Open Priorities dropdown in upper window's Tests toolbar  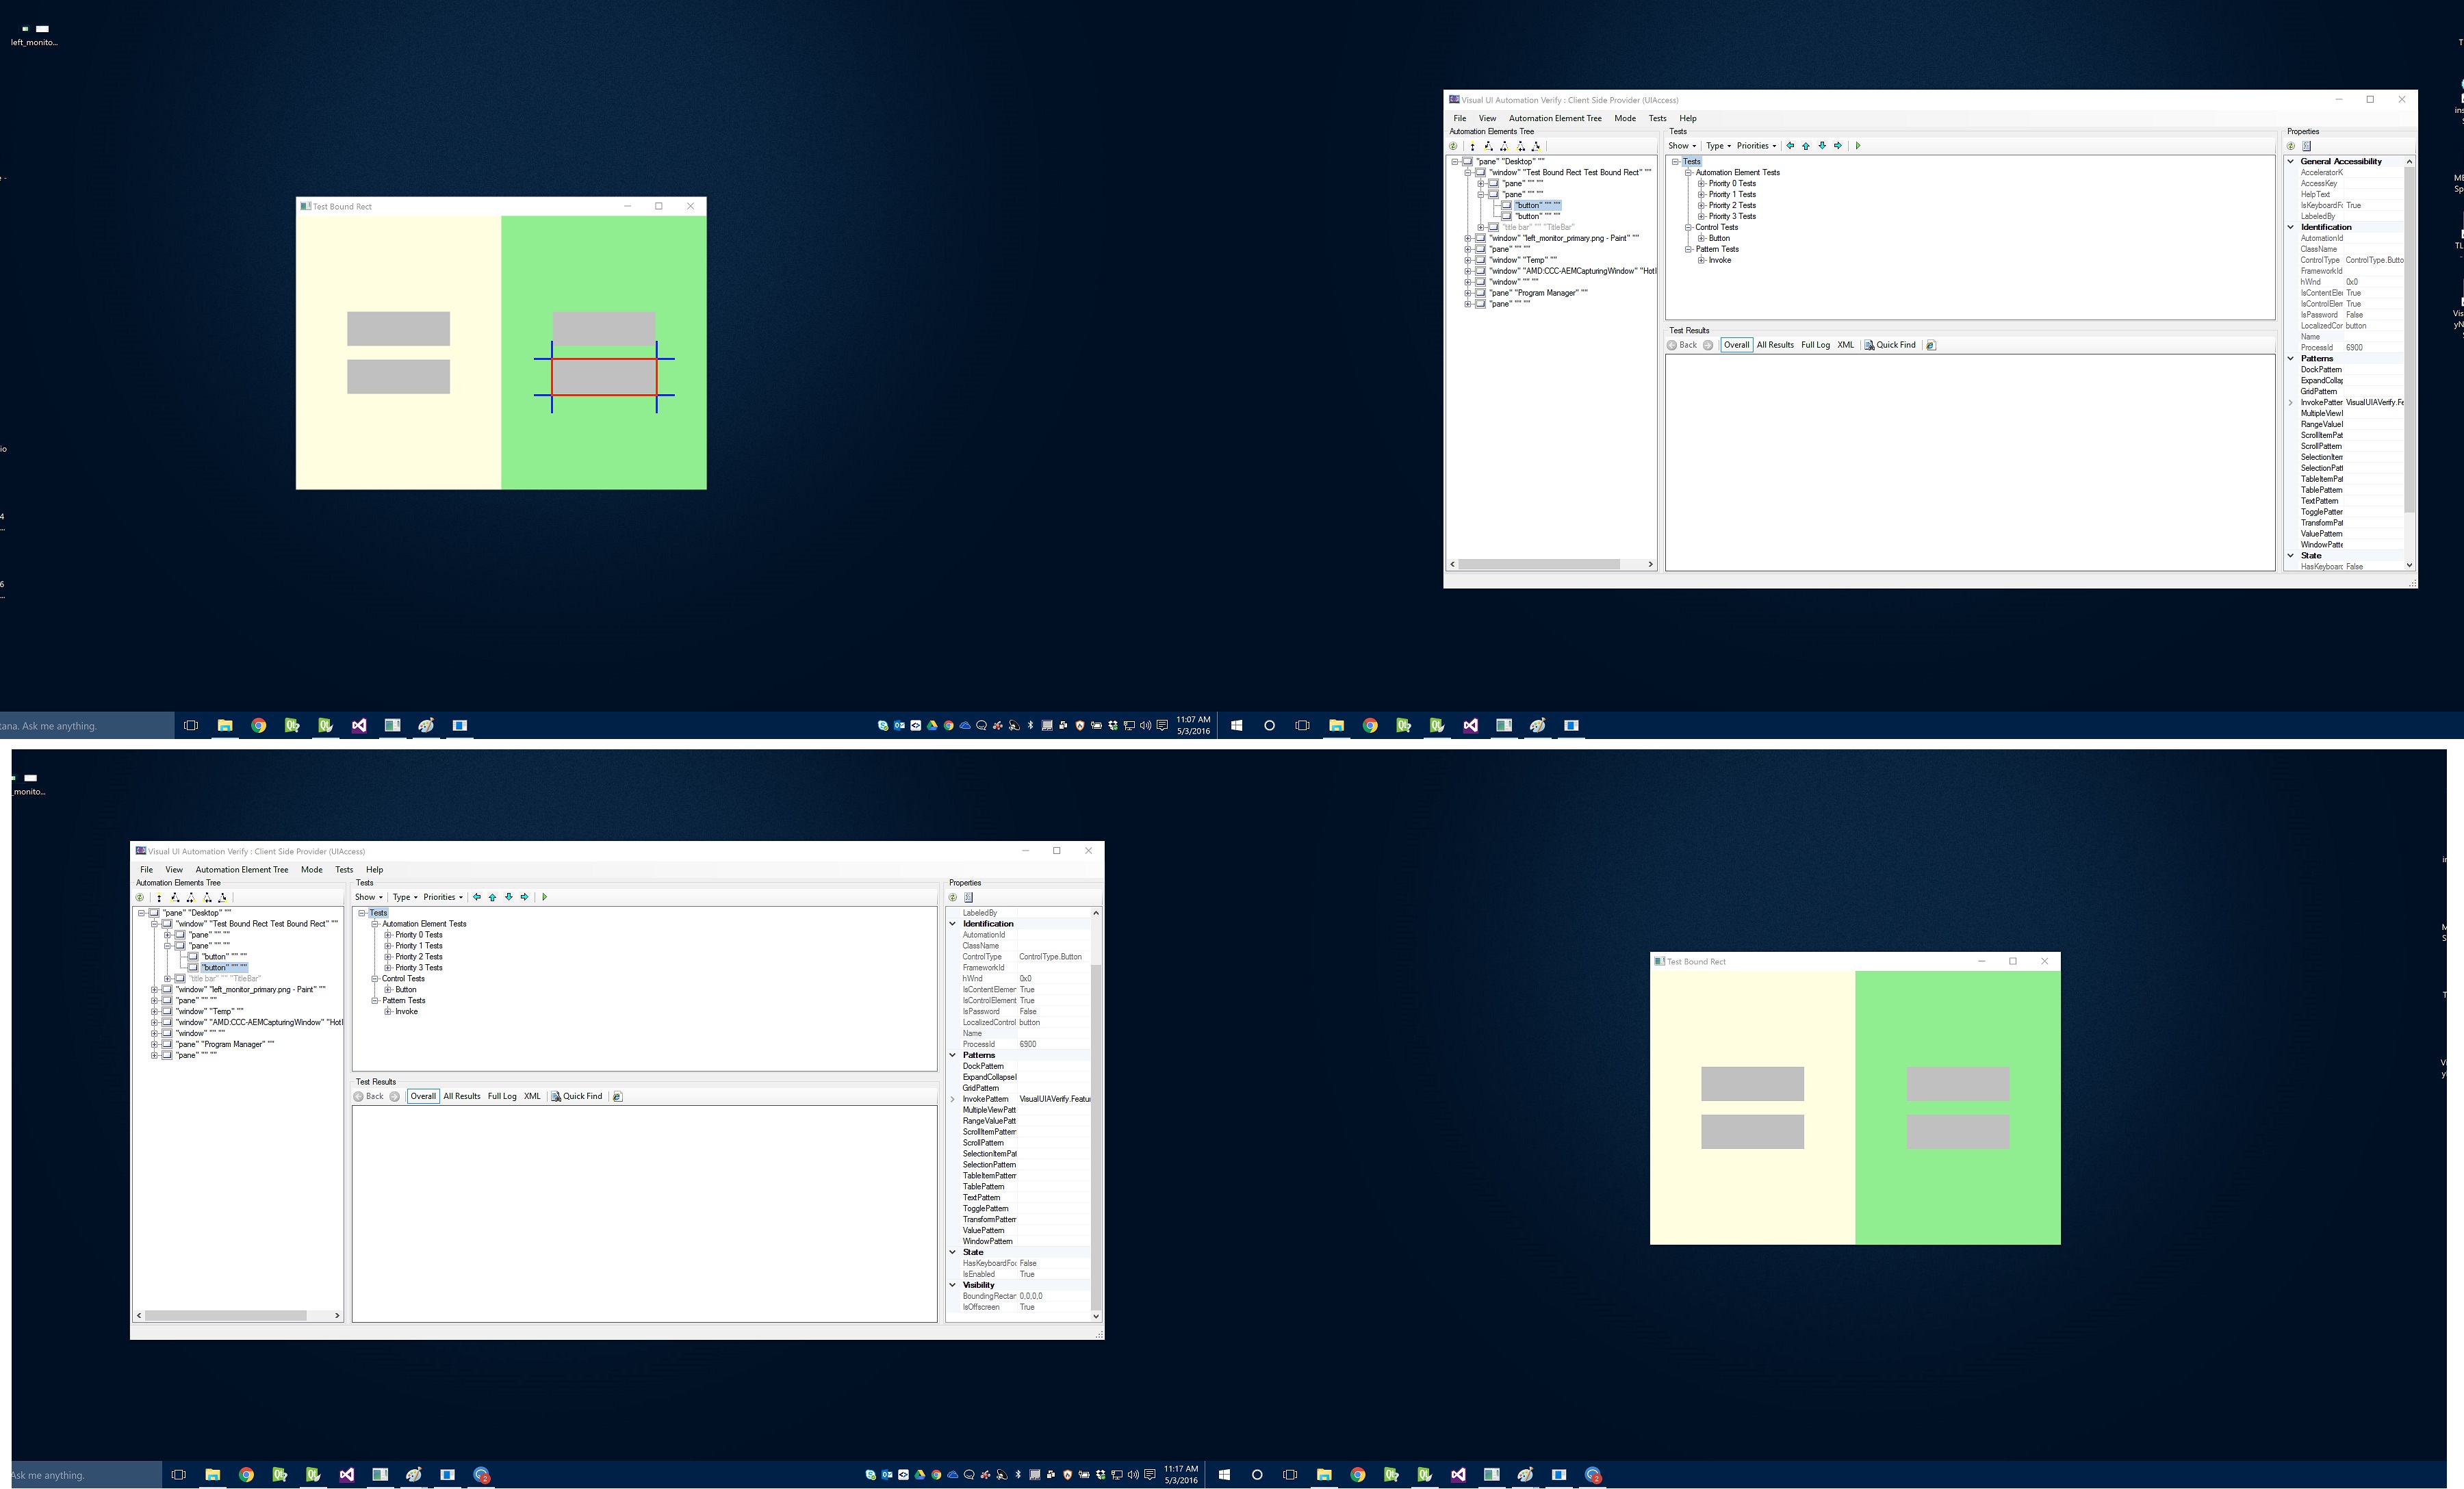(1756, 146)
